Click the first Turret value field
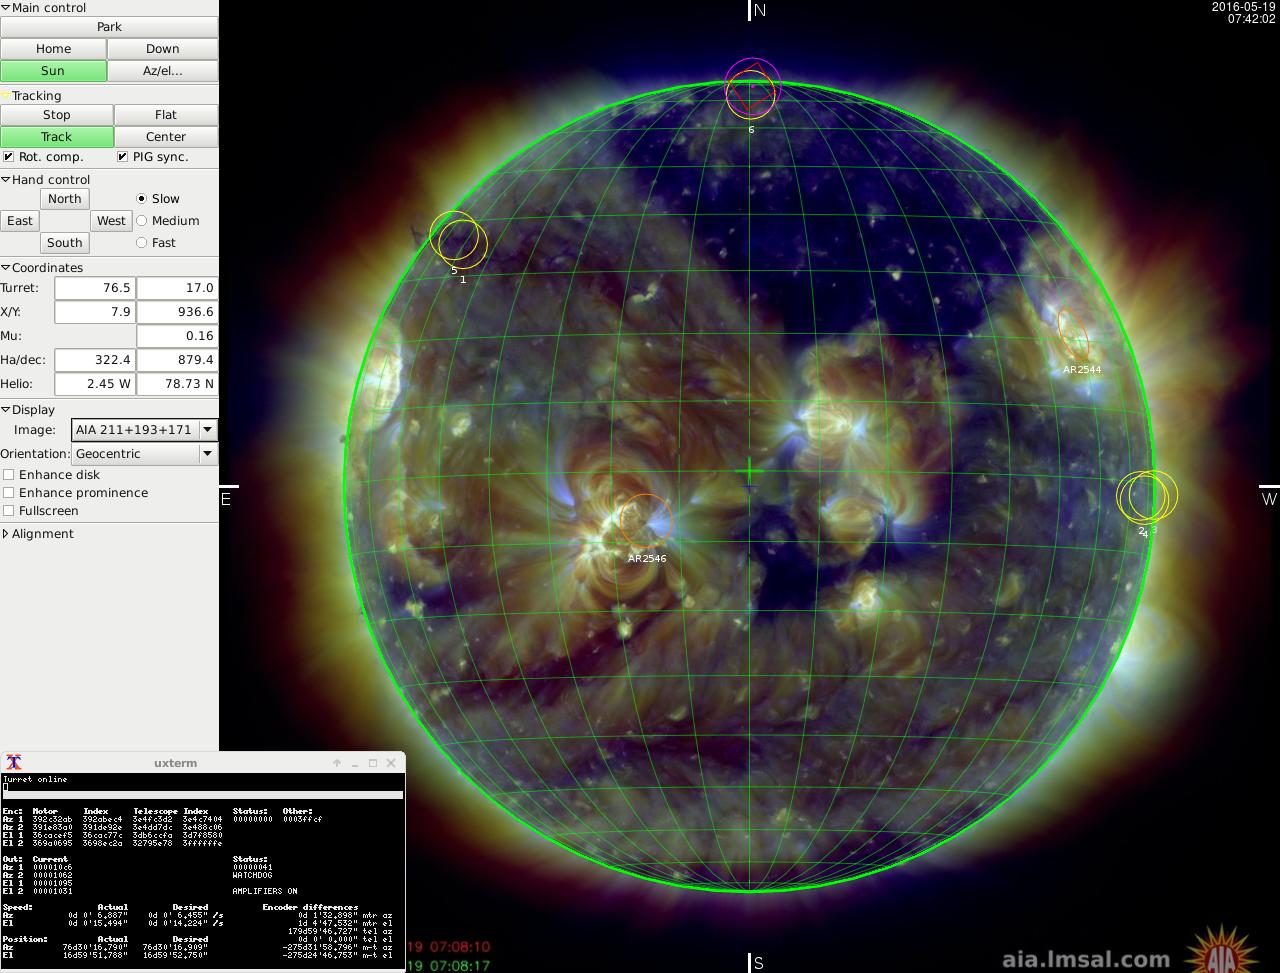Viewport: 1280px width, 973px height. click(x=95, y=288)
